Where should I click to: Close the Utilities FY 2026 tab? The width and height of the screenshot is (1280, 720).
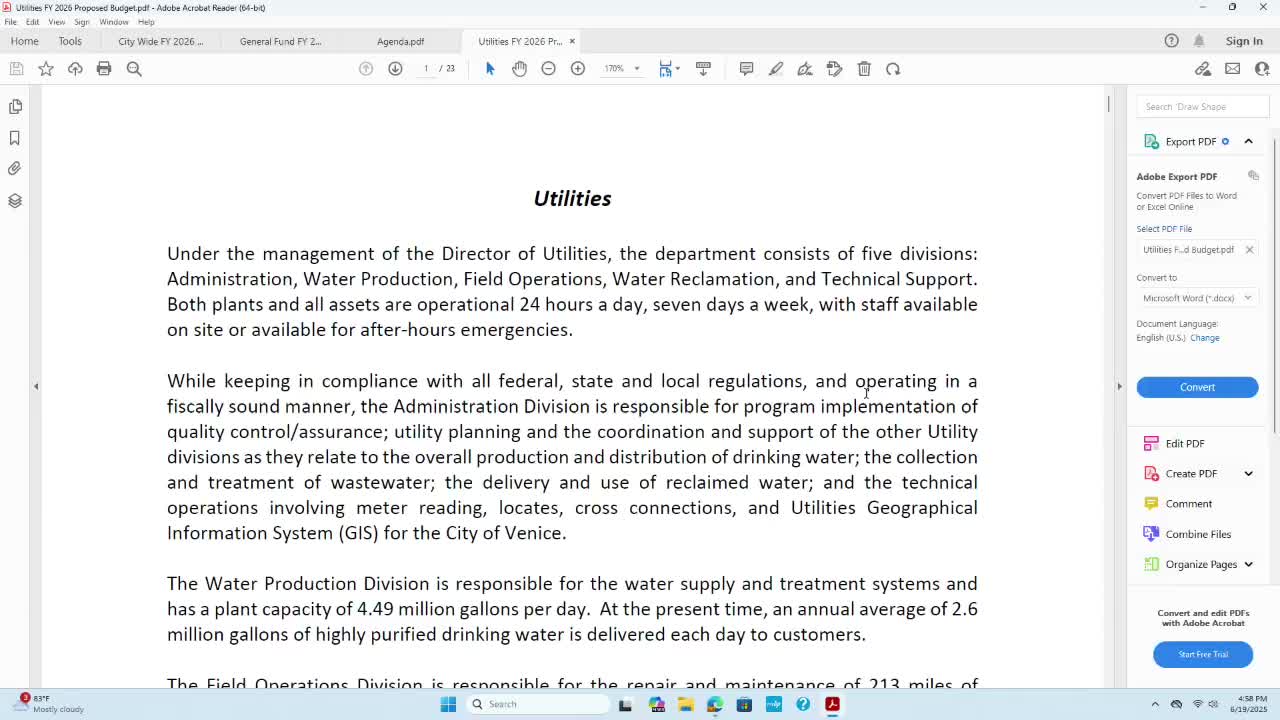(x=572, y=41)
